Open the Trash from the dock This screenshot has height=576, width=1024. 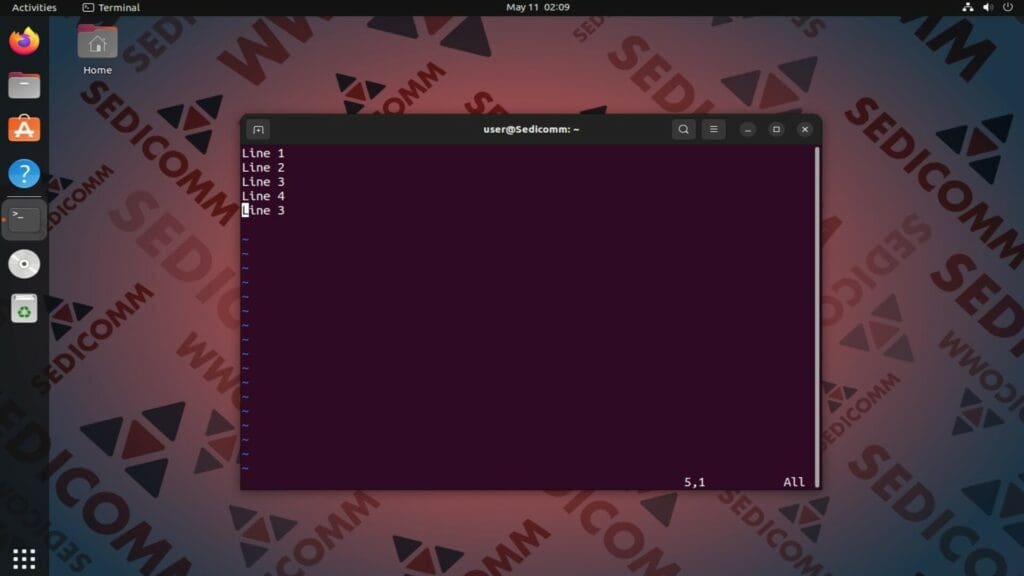(x=24, y=308)
